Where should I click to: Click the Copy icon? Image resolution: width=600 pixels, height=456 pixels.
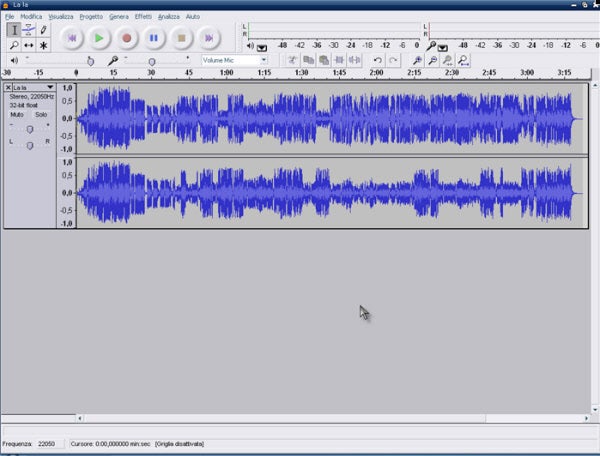(x=308, y=60)
